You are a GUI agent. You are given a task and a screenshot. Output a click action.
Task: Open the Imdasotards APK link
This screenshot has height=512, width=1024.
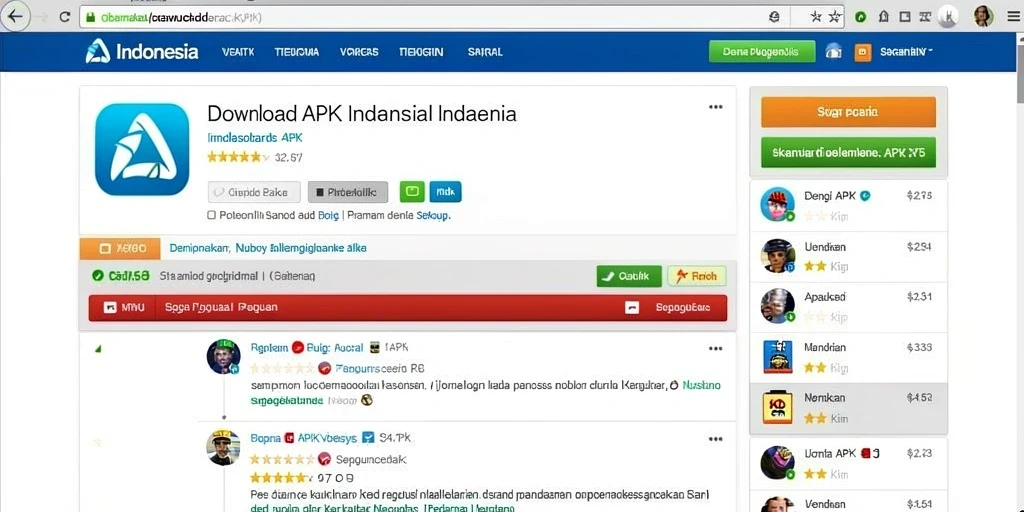tap(255, 138)
